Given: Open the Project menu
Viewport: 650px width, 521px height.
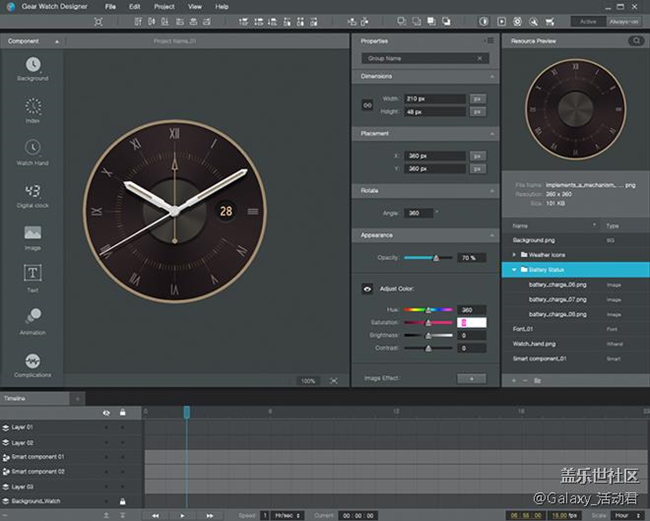Looking at the screenshot, I should click(164, 7).
